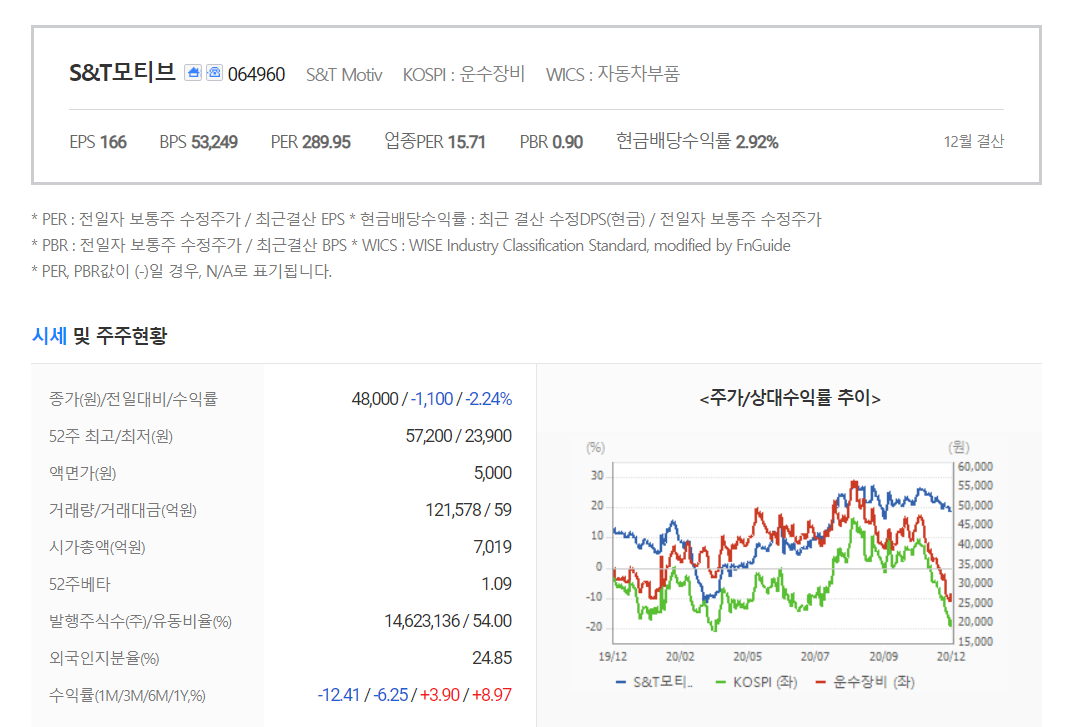Open the company homepage house icon
The width and height of the screenshot is (1075, 727).
193,73
